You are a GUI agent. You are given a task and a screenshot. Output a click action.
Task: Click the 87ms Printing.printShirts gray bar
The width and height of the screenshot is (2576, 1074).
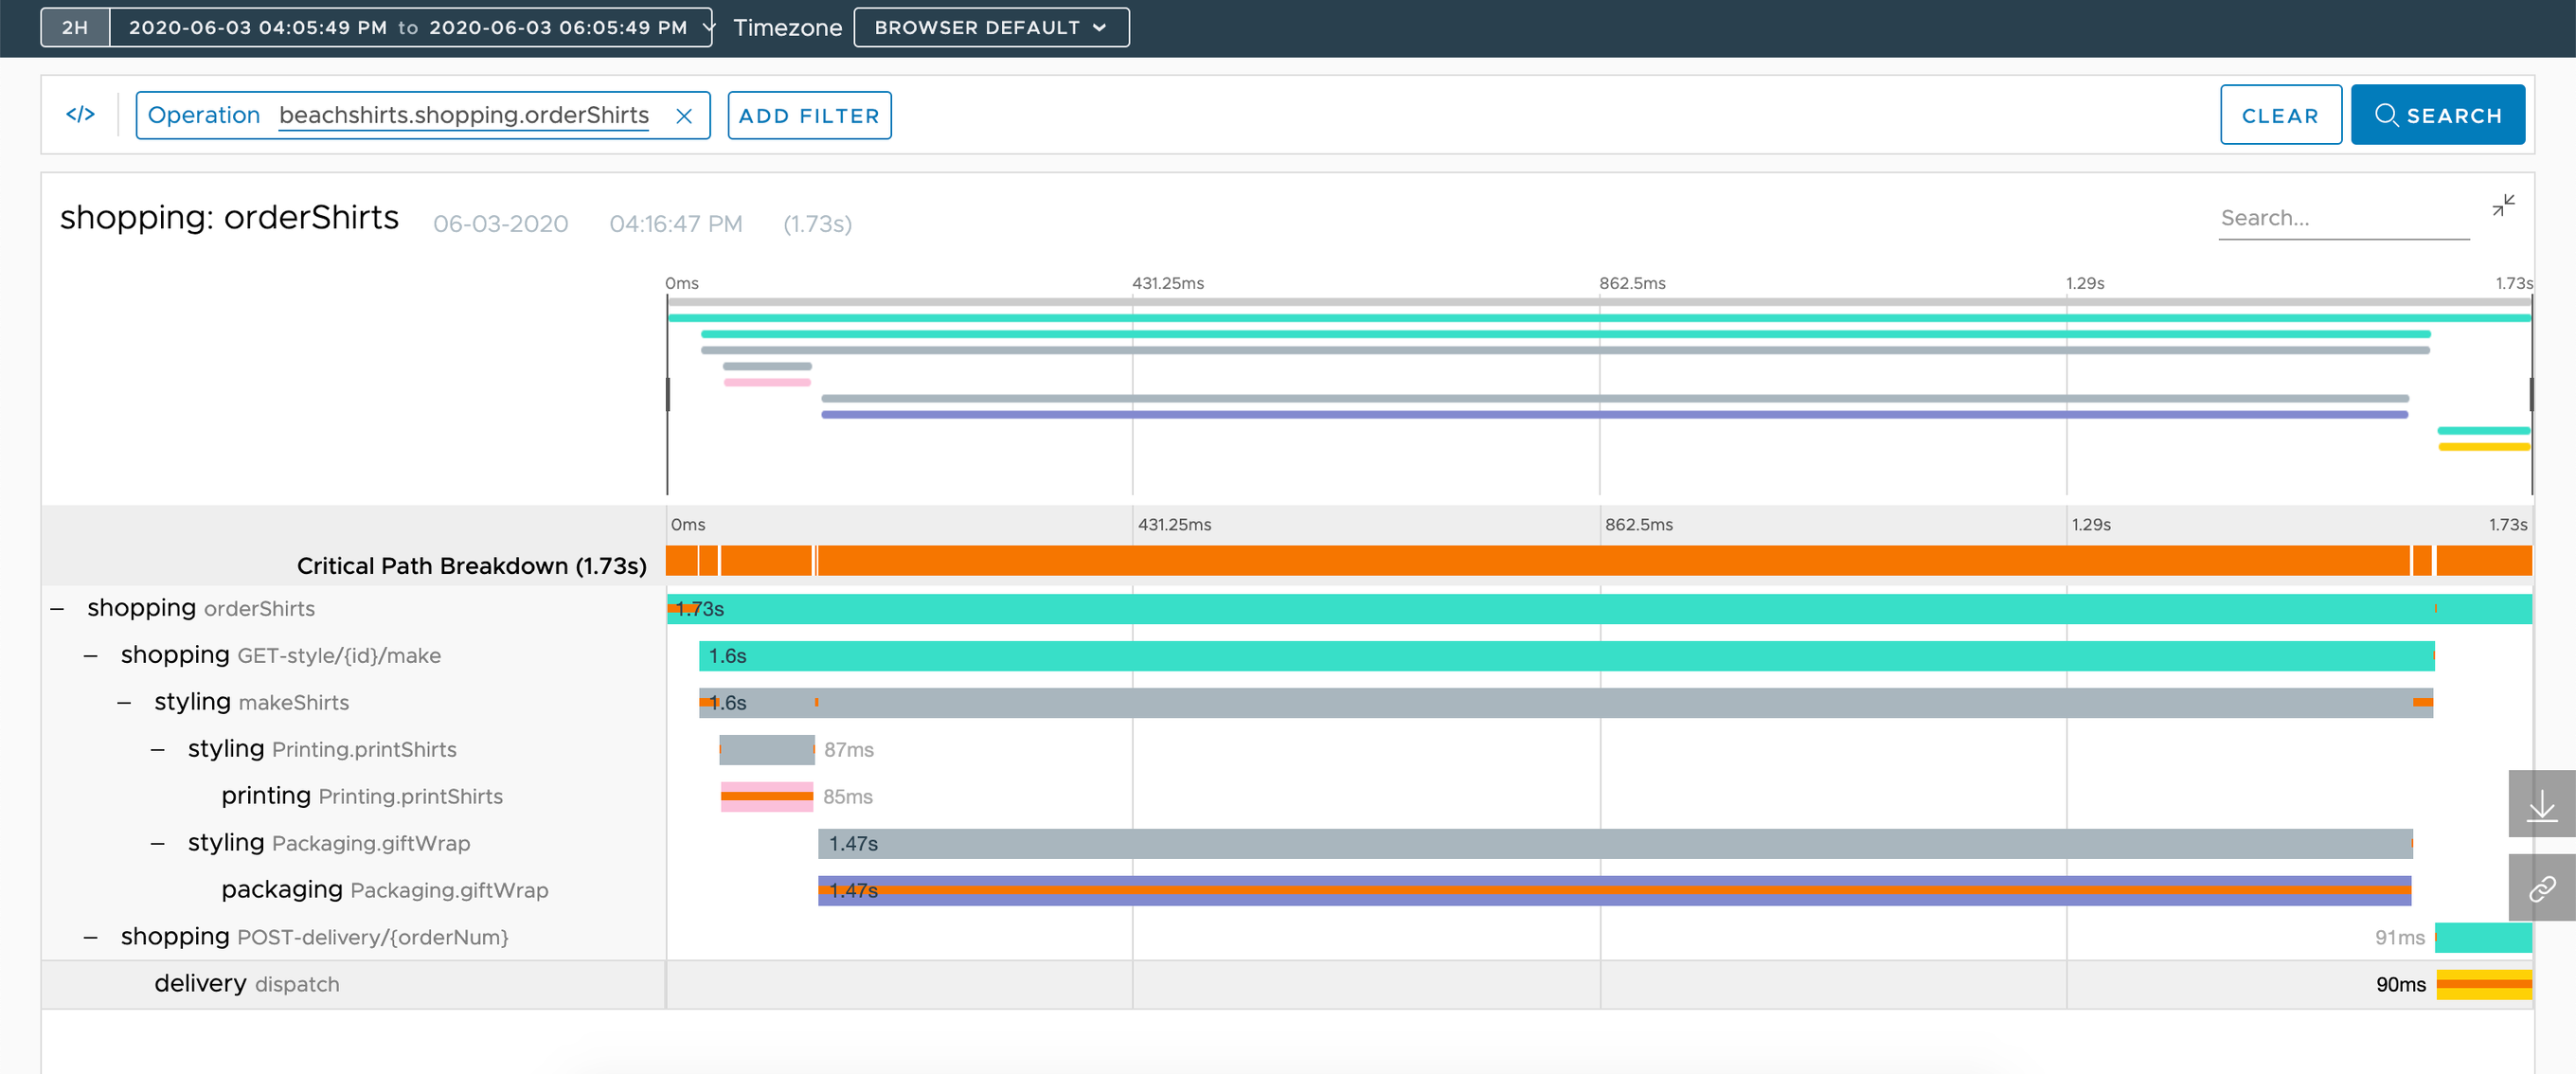click(767, 749)
